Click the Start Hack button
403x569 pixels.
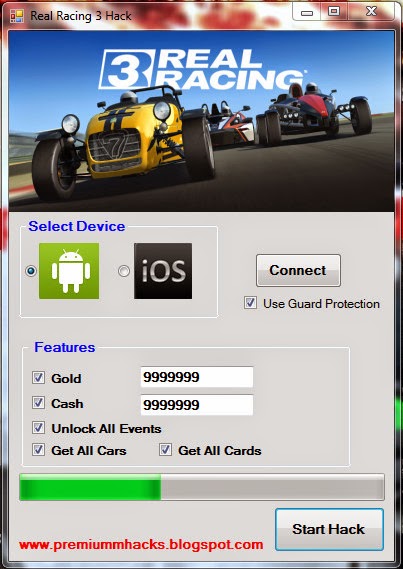(329, 529)
